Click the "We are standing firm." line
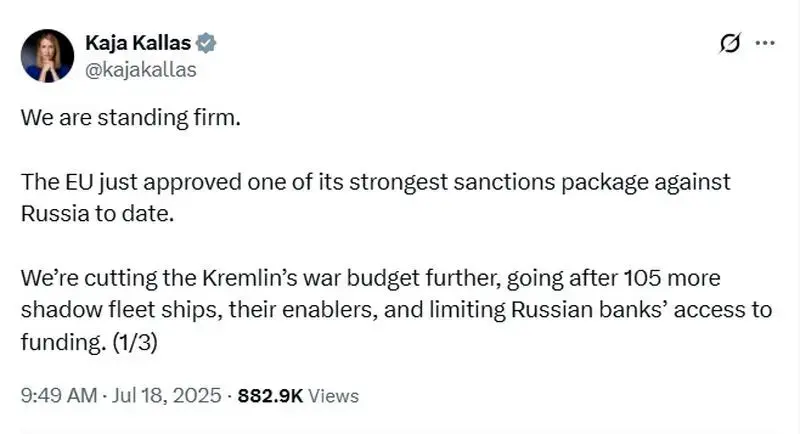Viewport: 800px width, 434px height. [x=131, y=118]
